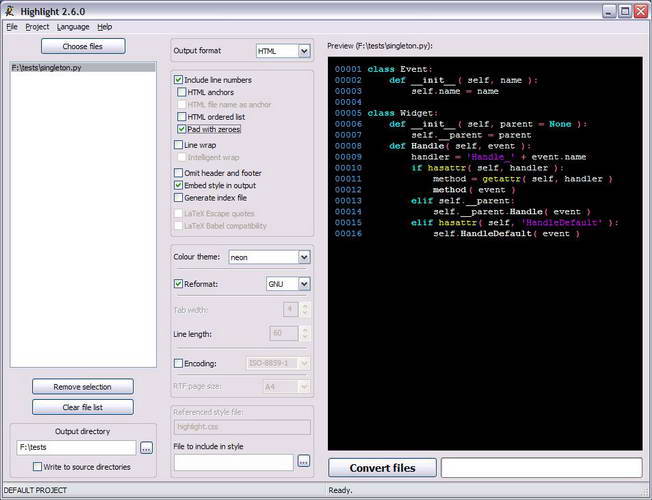This screenshot has width=652, height=500.
Task: Open the Colour theme neon dropdown
Action: [269, 257]
